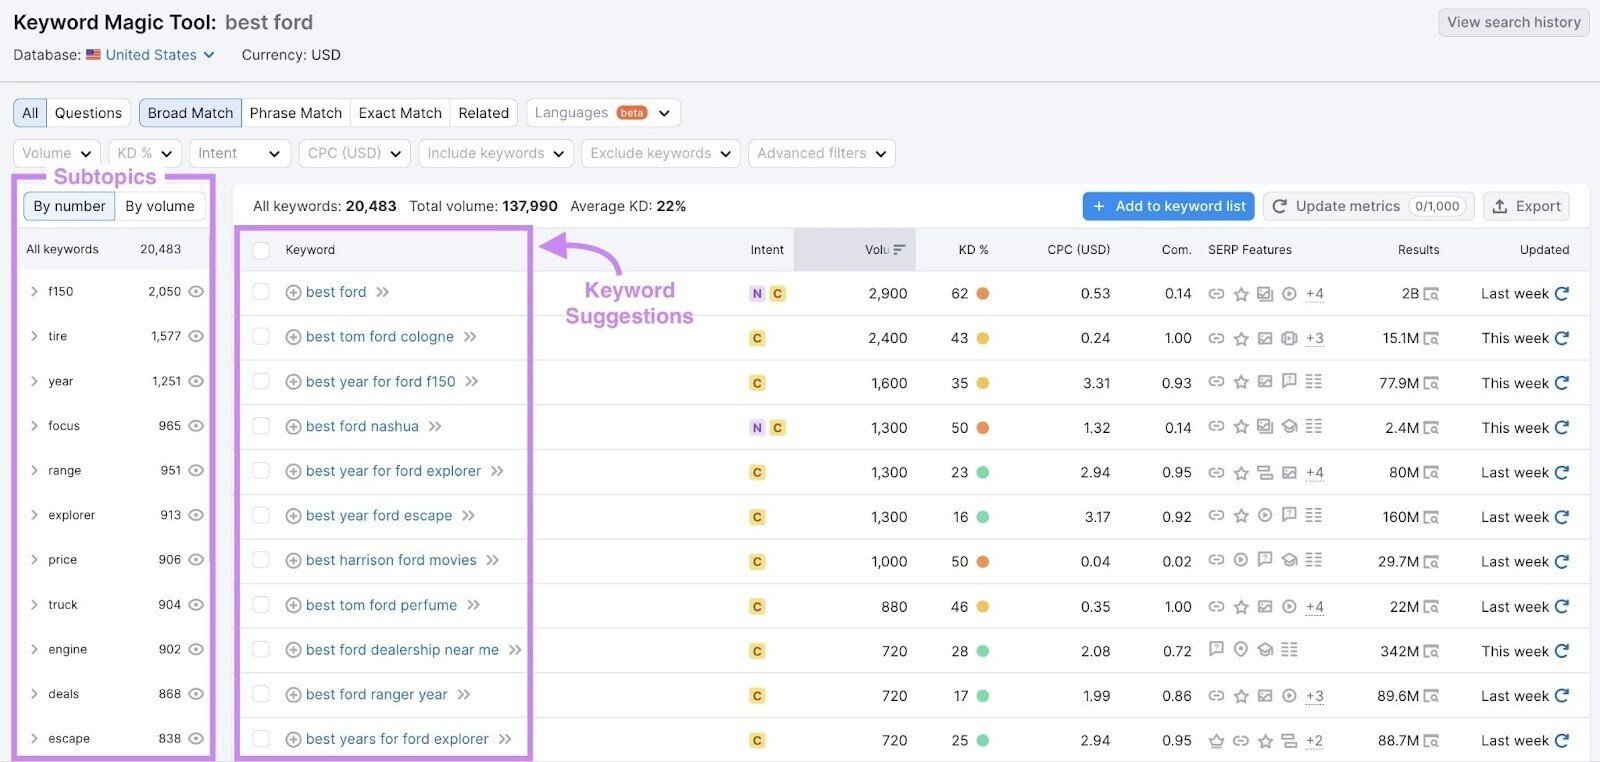Refresh metrics icon in best tom ford cologne row
1600x762 pixels.
(x=1562, y=338)
